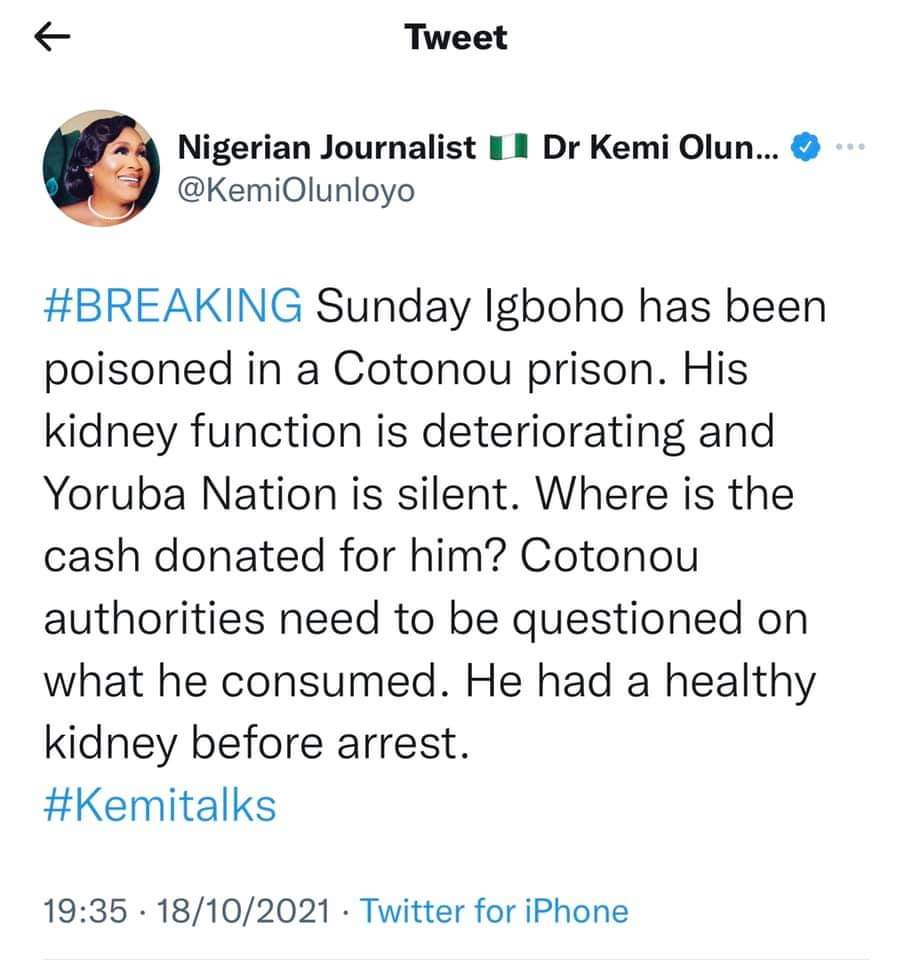This screenshot has width=912, height=960.
Task: Click the blue verified badge
Action: [804, 149]
